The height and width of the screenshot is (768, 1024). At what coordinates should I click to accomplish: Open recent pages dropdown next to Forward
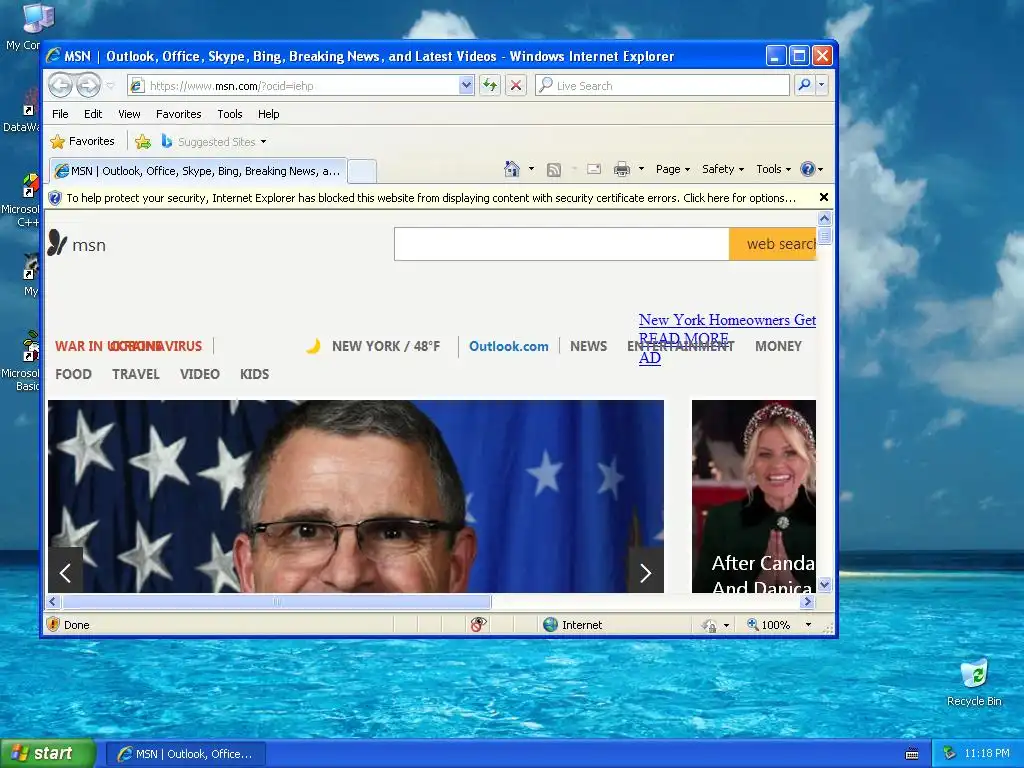(110, 86)
